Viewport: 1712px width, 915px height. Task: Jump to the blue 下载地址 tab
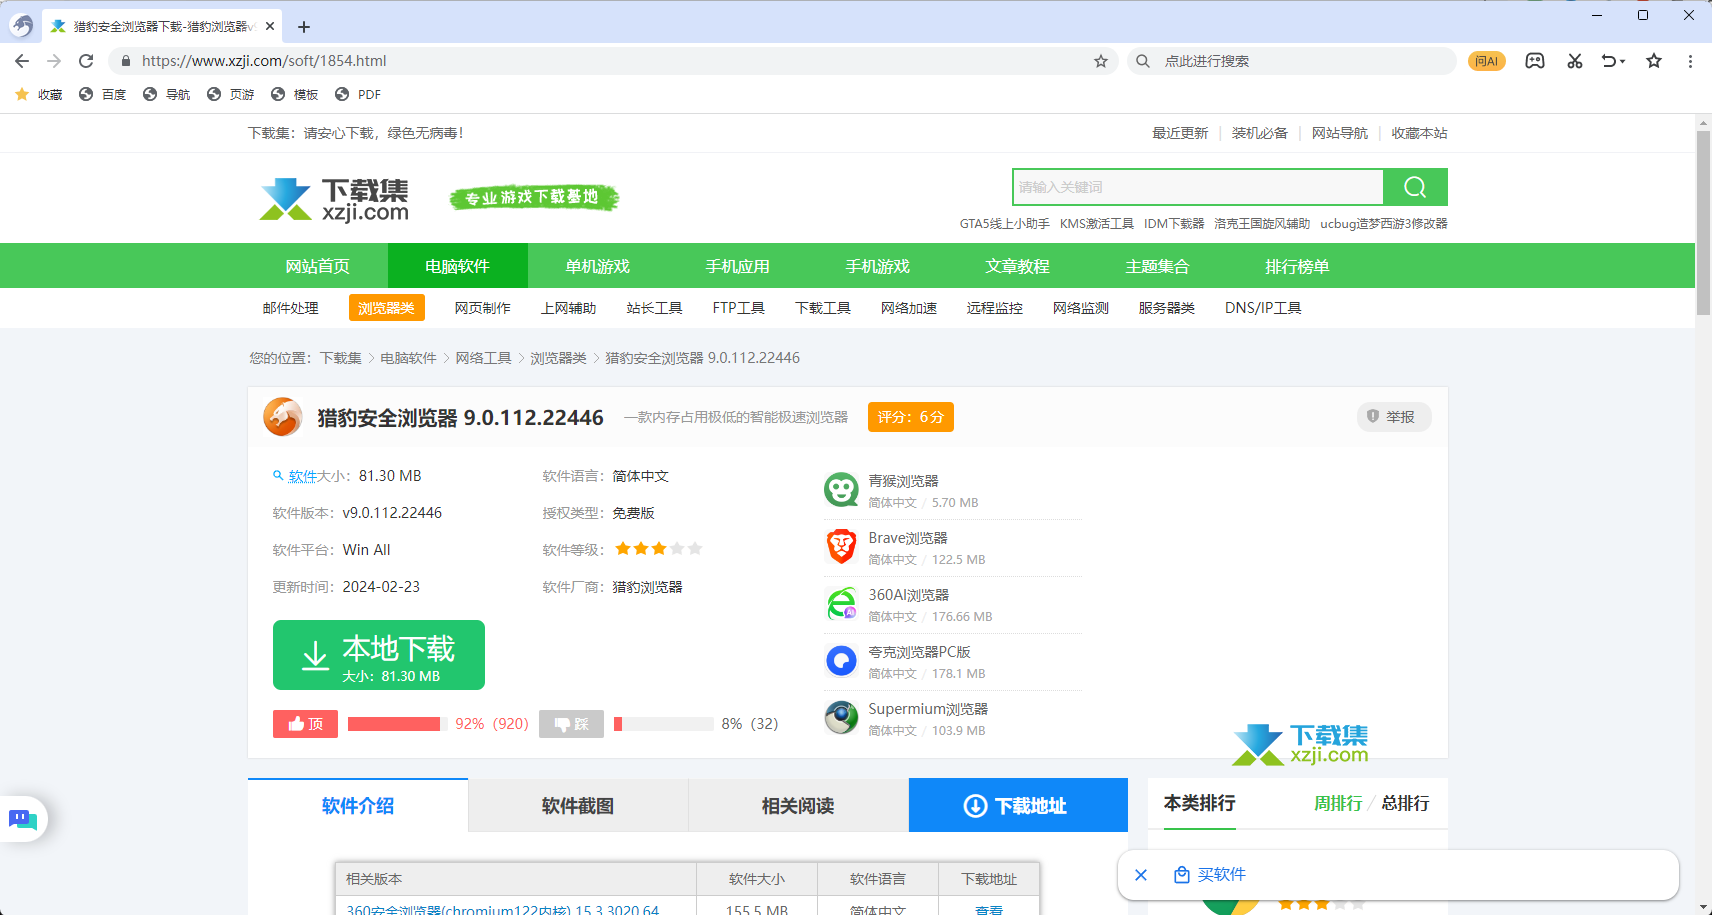coord(1018,806)
